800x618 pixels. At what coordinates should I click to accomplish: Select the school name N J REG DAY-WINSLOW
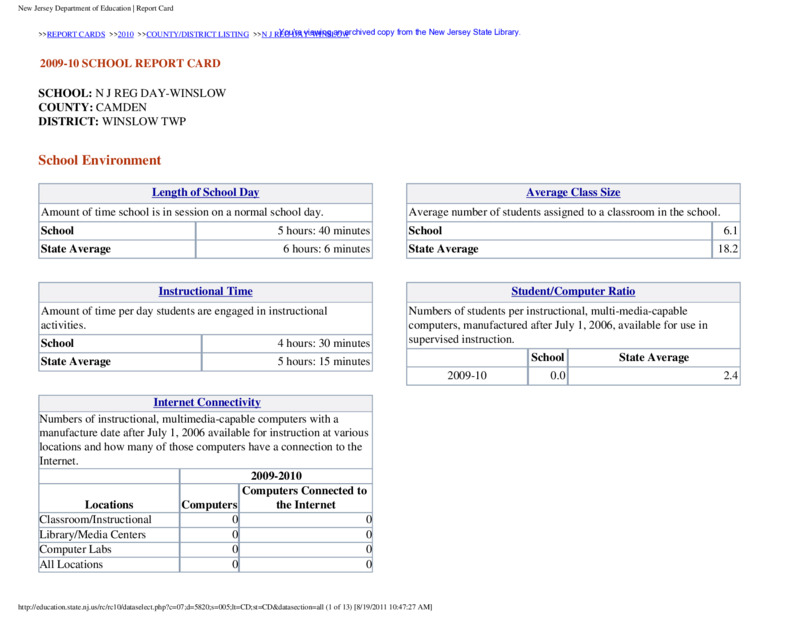tap(160, 93)
